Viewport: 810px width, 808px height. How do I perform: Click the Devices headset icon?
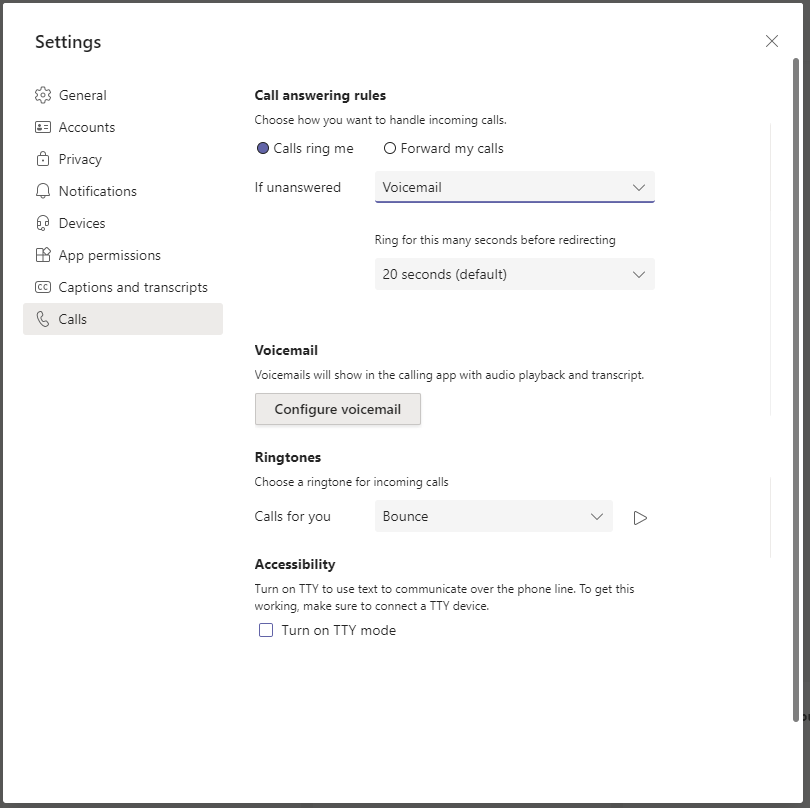click(x=43, y=223)
